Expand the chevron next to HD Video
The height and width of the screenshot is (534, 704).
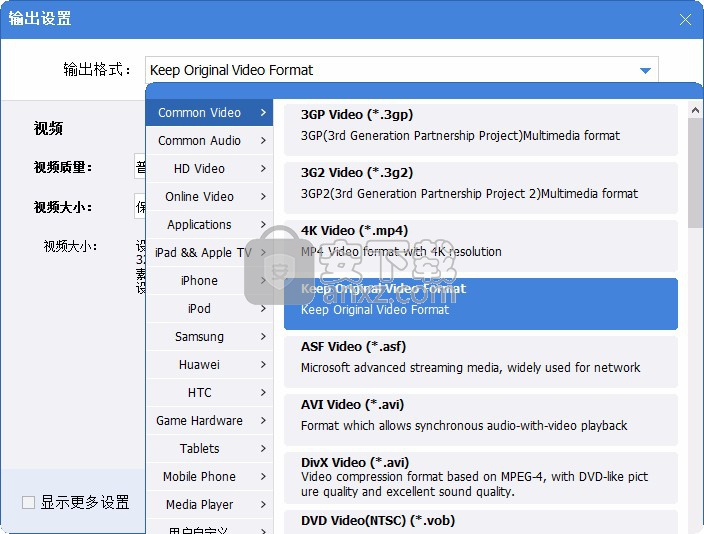pos(264,168)
